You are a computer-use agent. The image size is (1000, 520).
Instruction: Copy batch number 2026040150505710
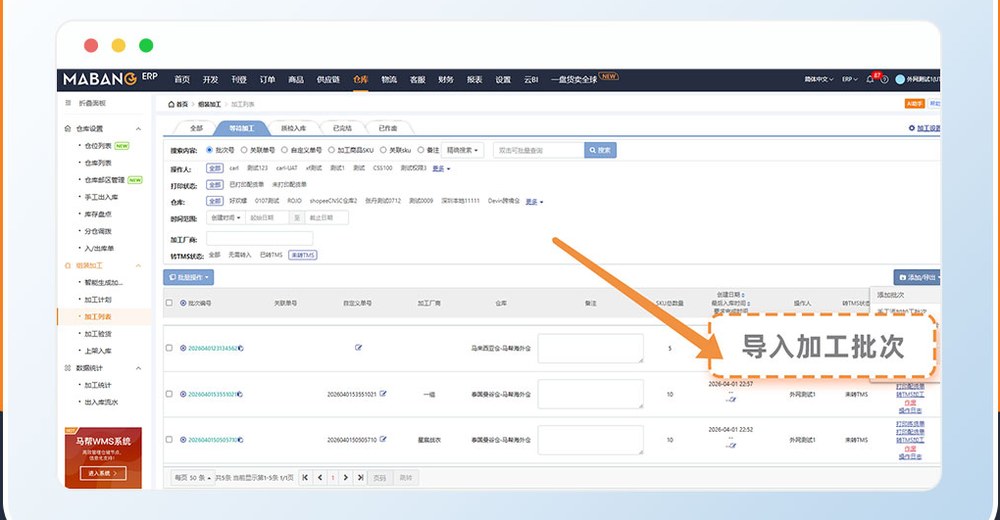pyautogui.click(x=240, y=440)
